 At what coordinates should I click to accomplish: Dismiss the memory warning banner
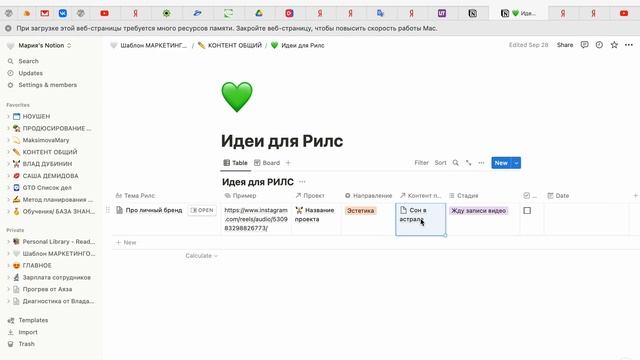point(8,29)
